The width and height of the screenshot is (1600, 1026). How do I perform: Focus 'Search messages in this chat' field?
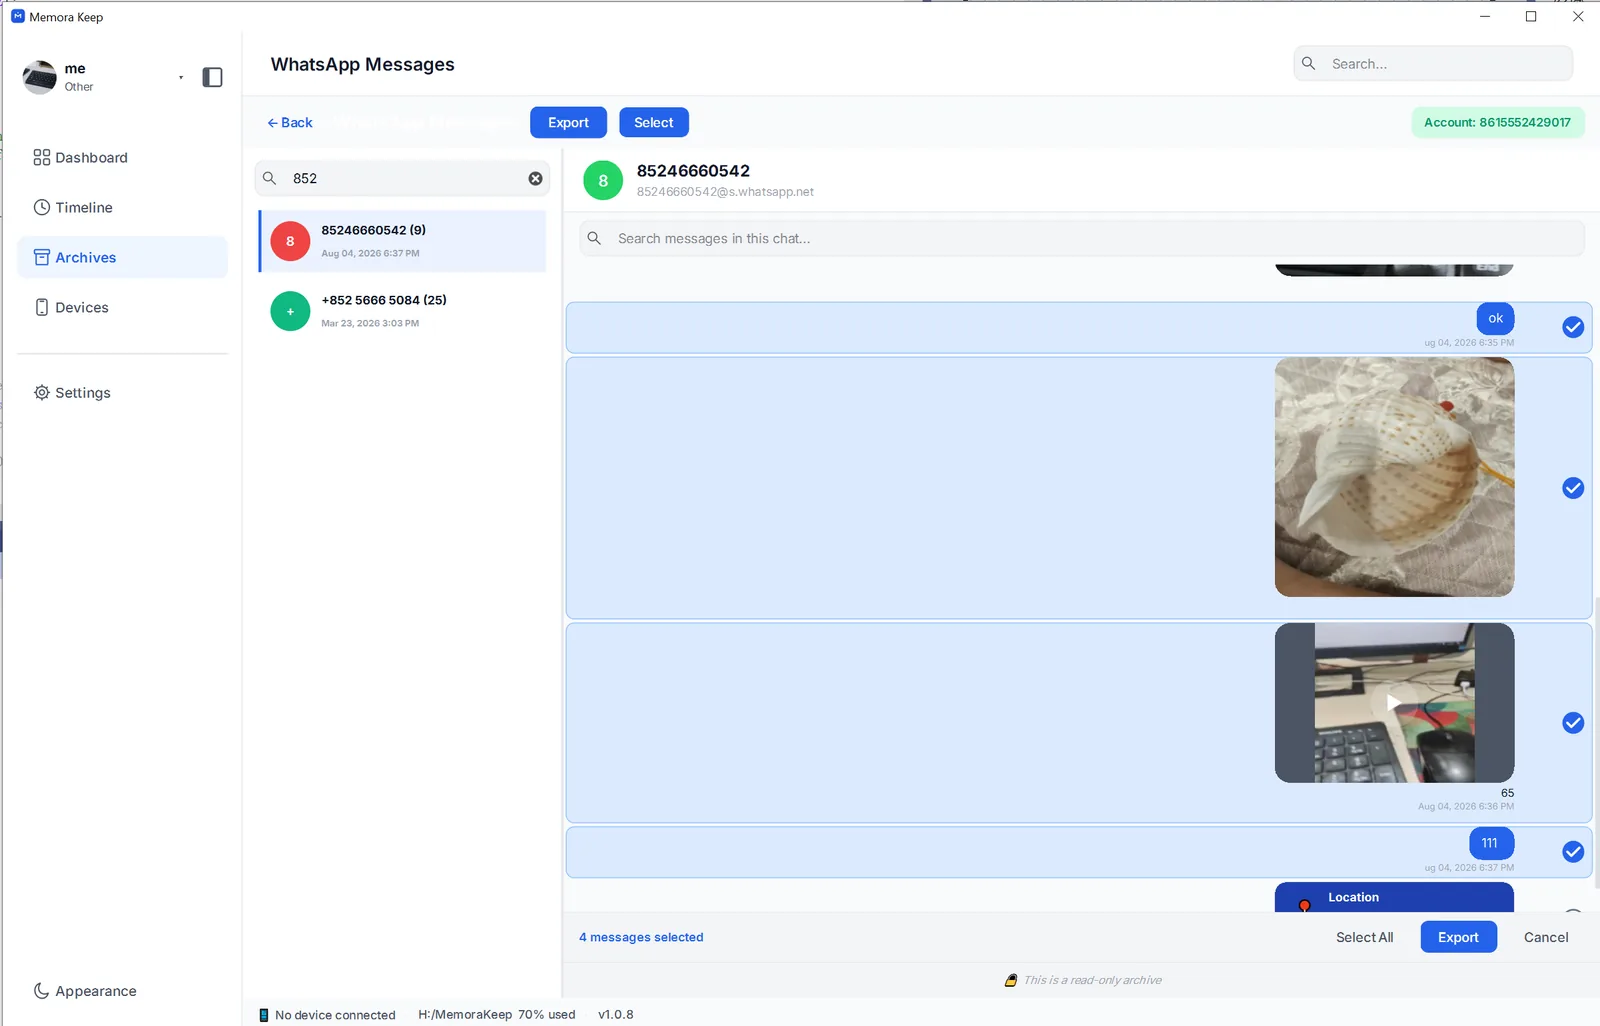(1082, 238)
